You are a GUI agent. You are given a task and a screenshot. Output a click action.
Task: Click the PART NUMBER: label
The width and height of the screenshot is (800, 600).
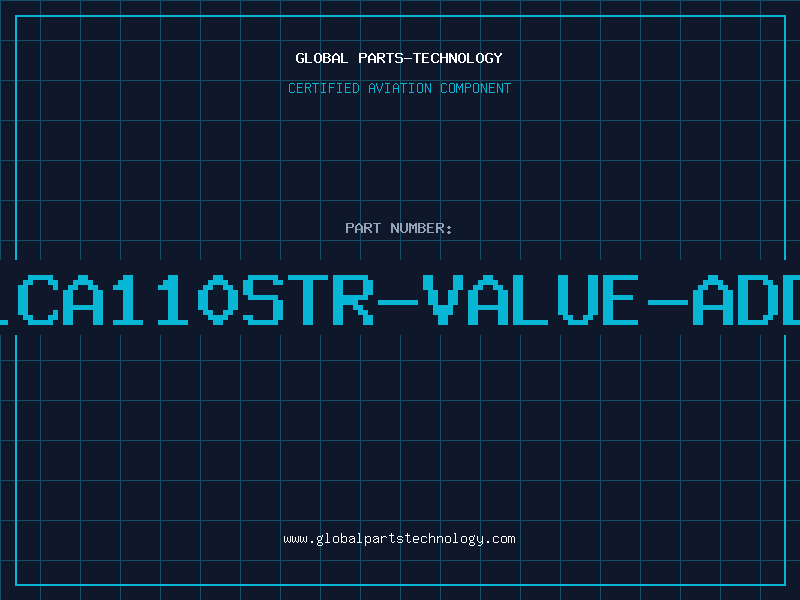pyautogui.click(x=399, y=228)
